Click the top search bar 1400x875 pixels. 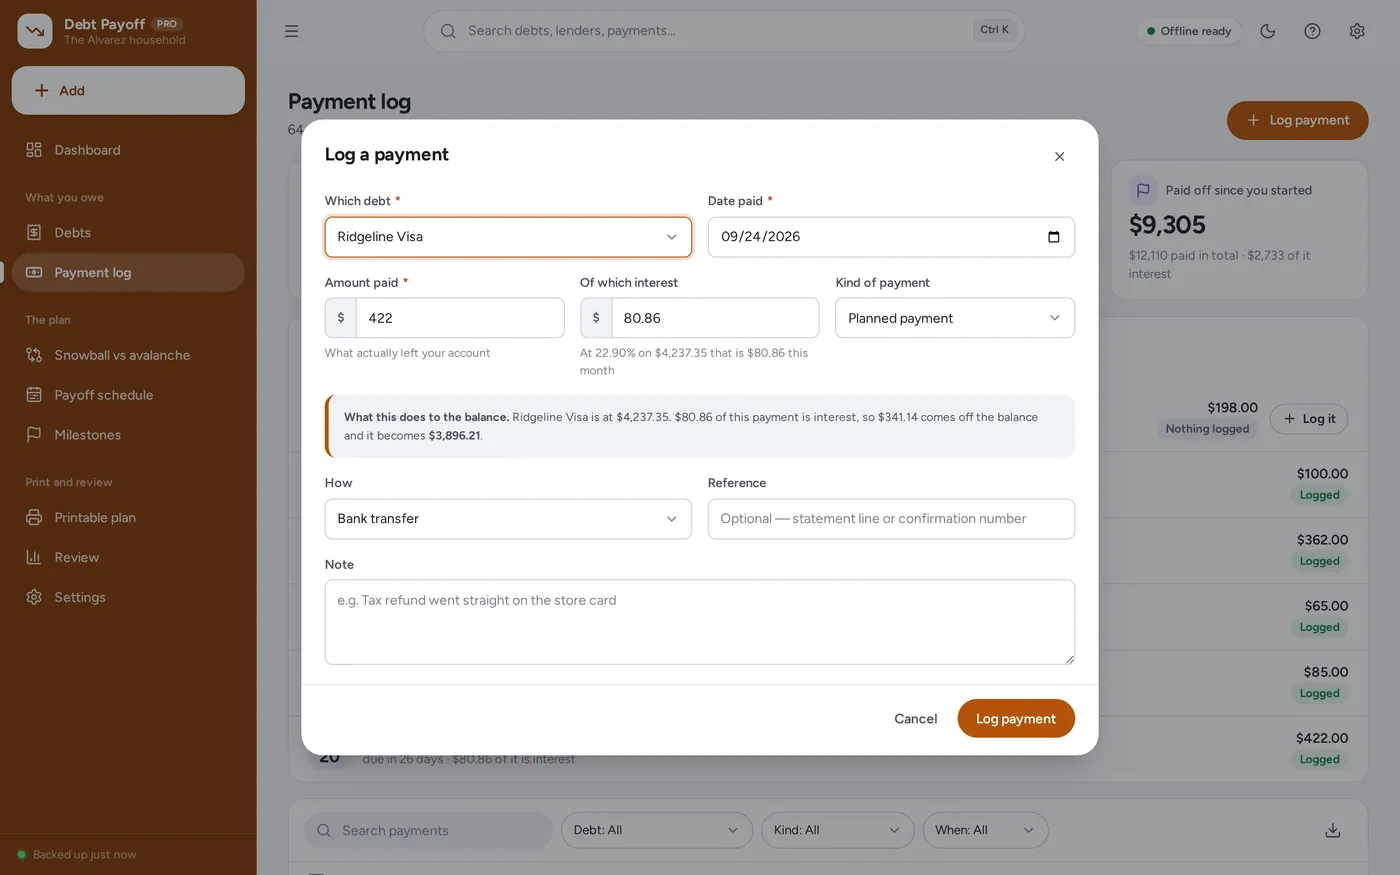click(x=724, y=31)
